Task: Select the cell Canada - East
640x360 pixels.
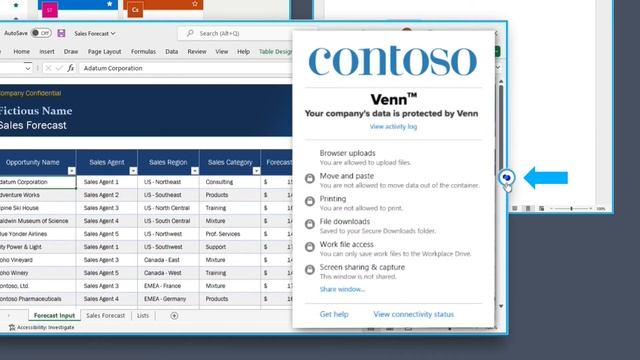Action: point(168,260)
